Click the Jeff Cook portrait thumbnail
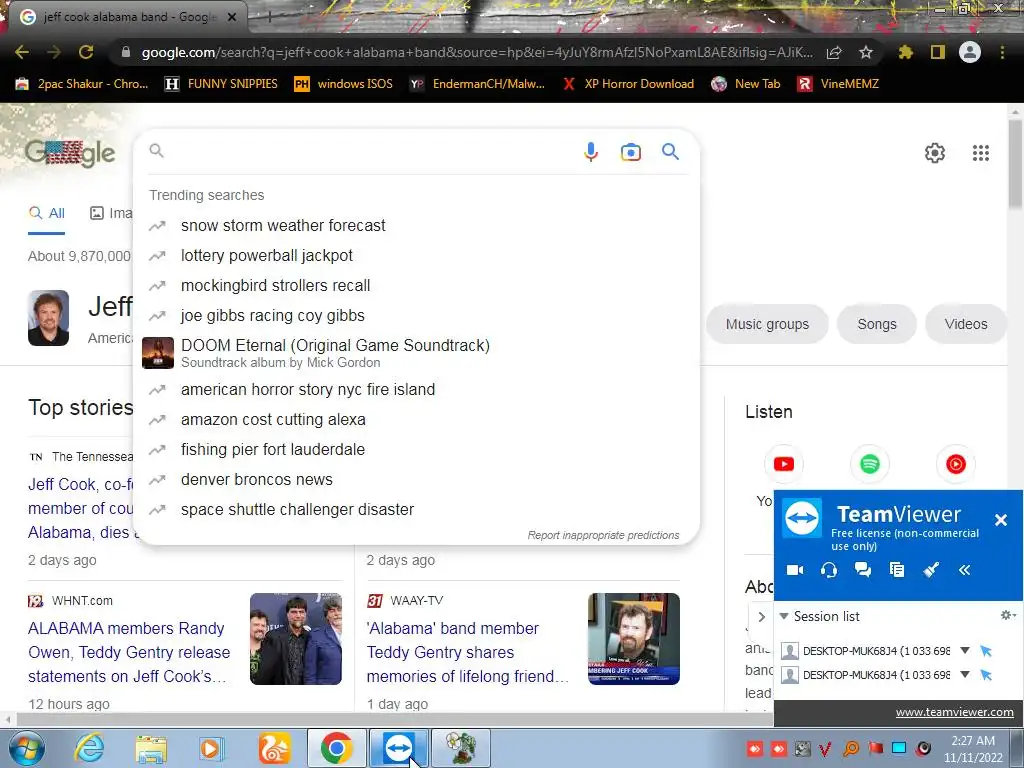Screen dimensions: 1024x768 [48, 318]
